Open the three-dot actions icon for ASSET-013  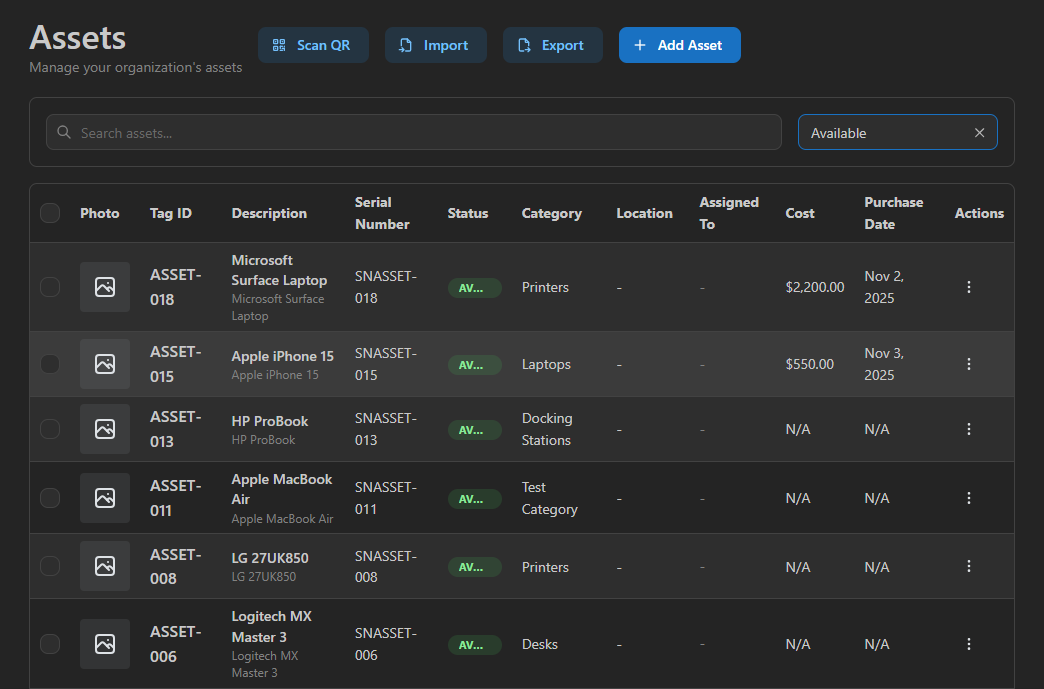point(969,428)
